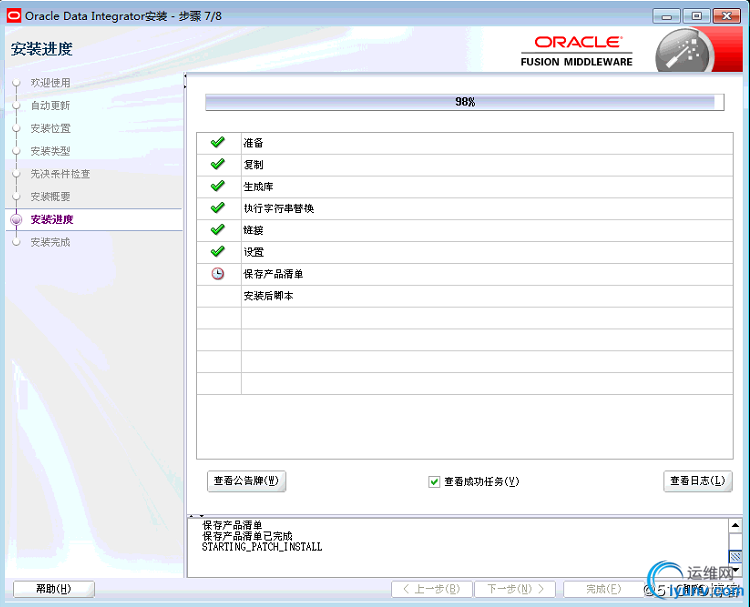Click the 安装进度 page heading
The width and height of the screenshot is (750, 607).
click(x=41, y=49)
